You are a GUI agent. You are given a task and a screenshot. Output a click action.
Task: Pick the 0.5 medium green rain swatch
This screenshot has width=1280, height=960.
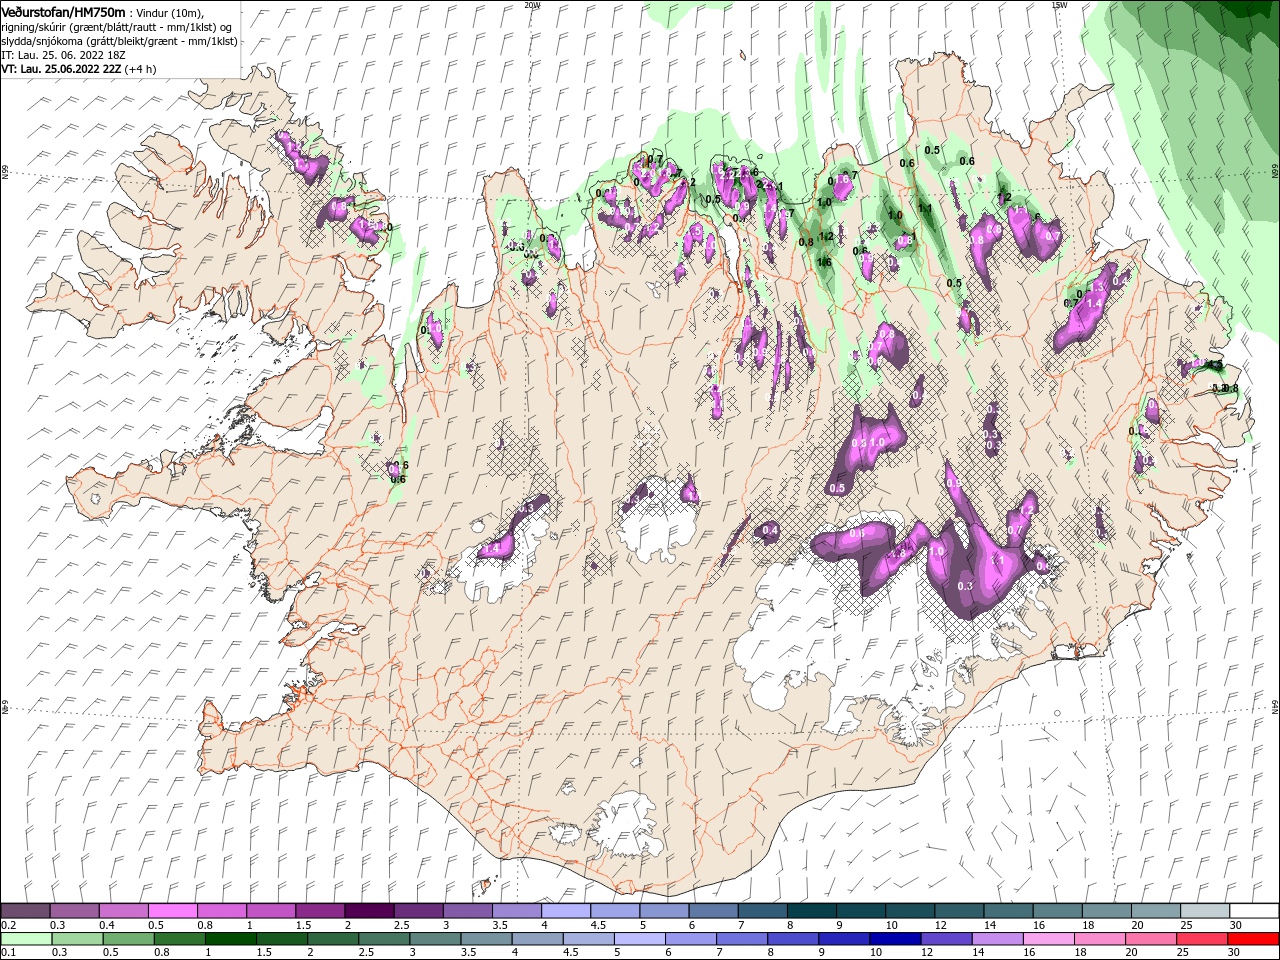pos(127,939)
